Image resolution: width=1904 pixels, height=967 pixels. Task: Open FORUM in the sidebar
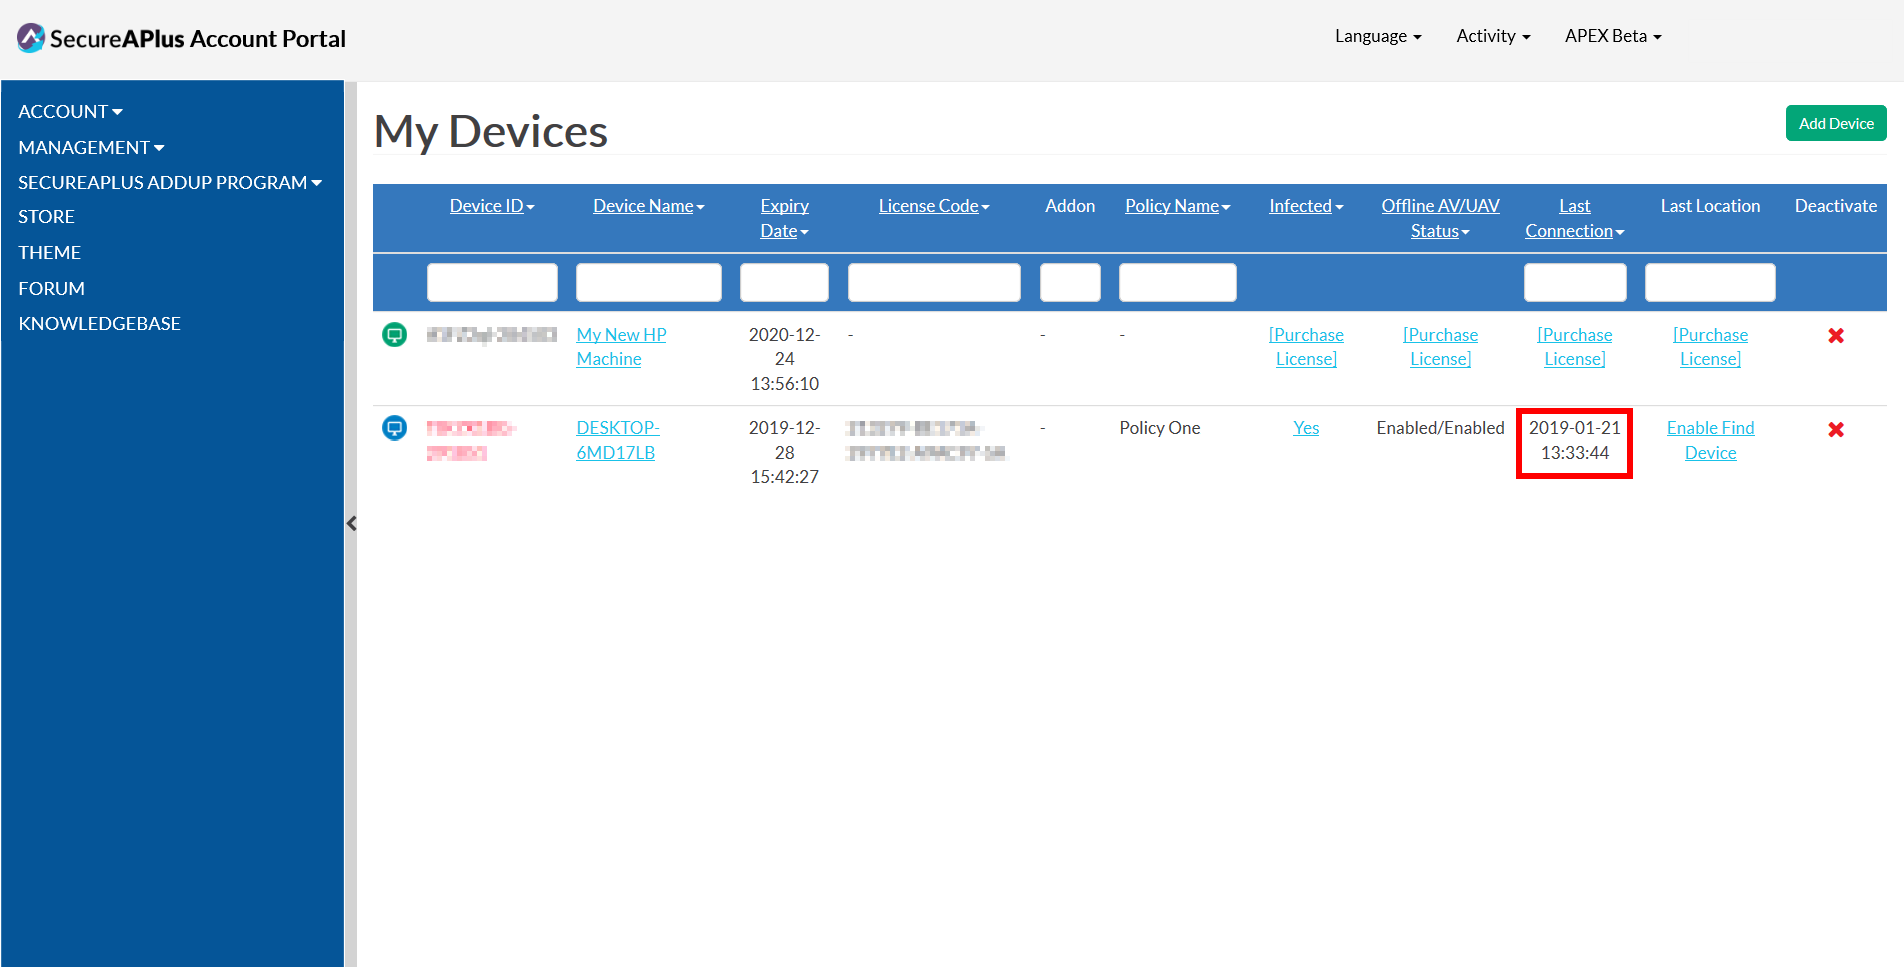pos(51,288)
